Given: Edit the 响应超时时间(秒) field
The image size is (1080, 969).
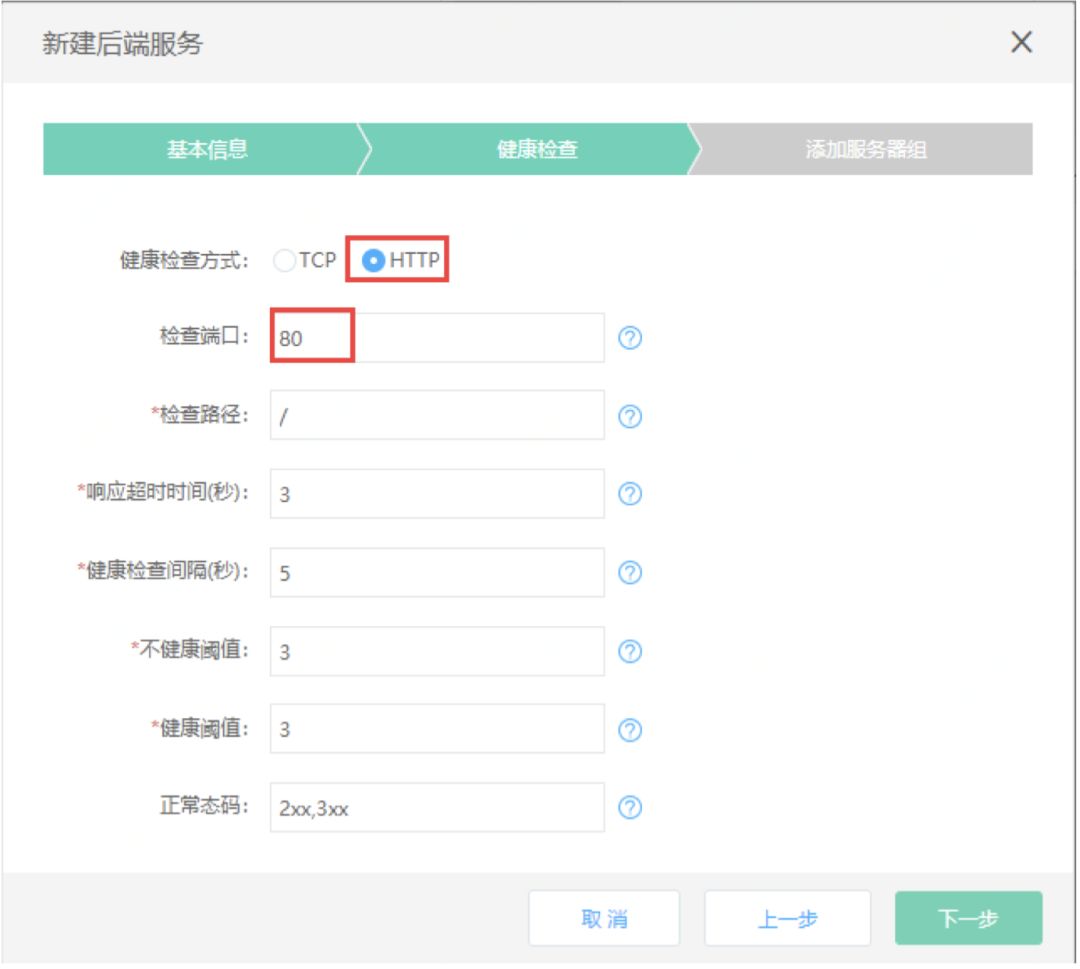Looking at the screenshot, I should point(437,494).
